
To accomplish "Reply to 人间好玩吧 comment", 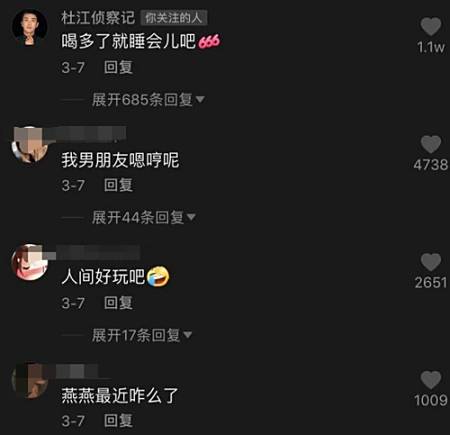I will click(118, 303).
